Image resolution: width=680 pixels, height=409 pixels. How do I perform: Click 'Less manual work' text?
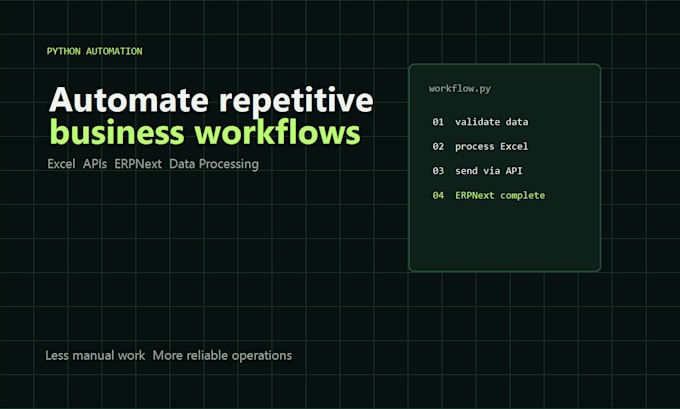coord(95,356)
